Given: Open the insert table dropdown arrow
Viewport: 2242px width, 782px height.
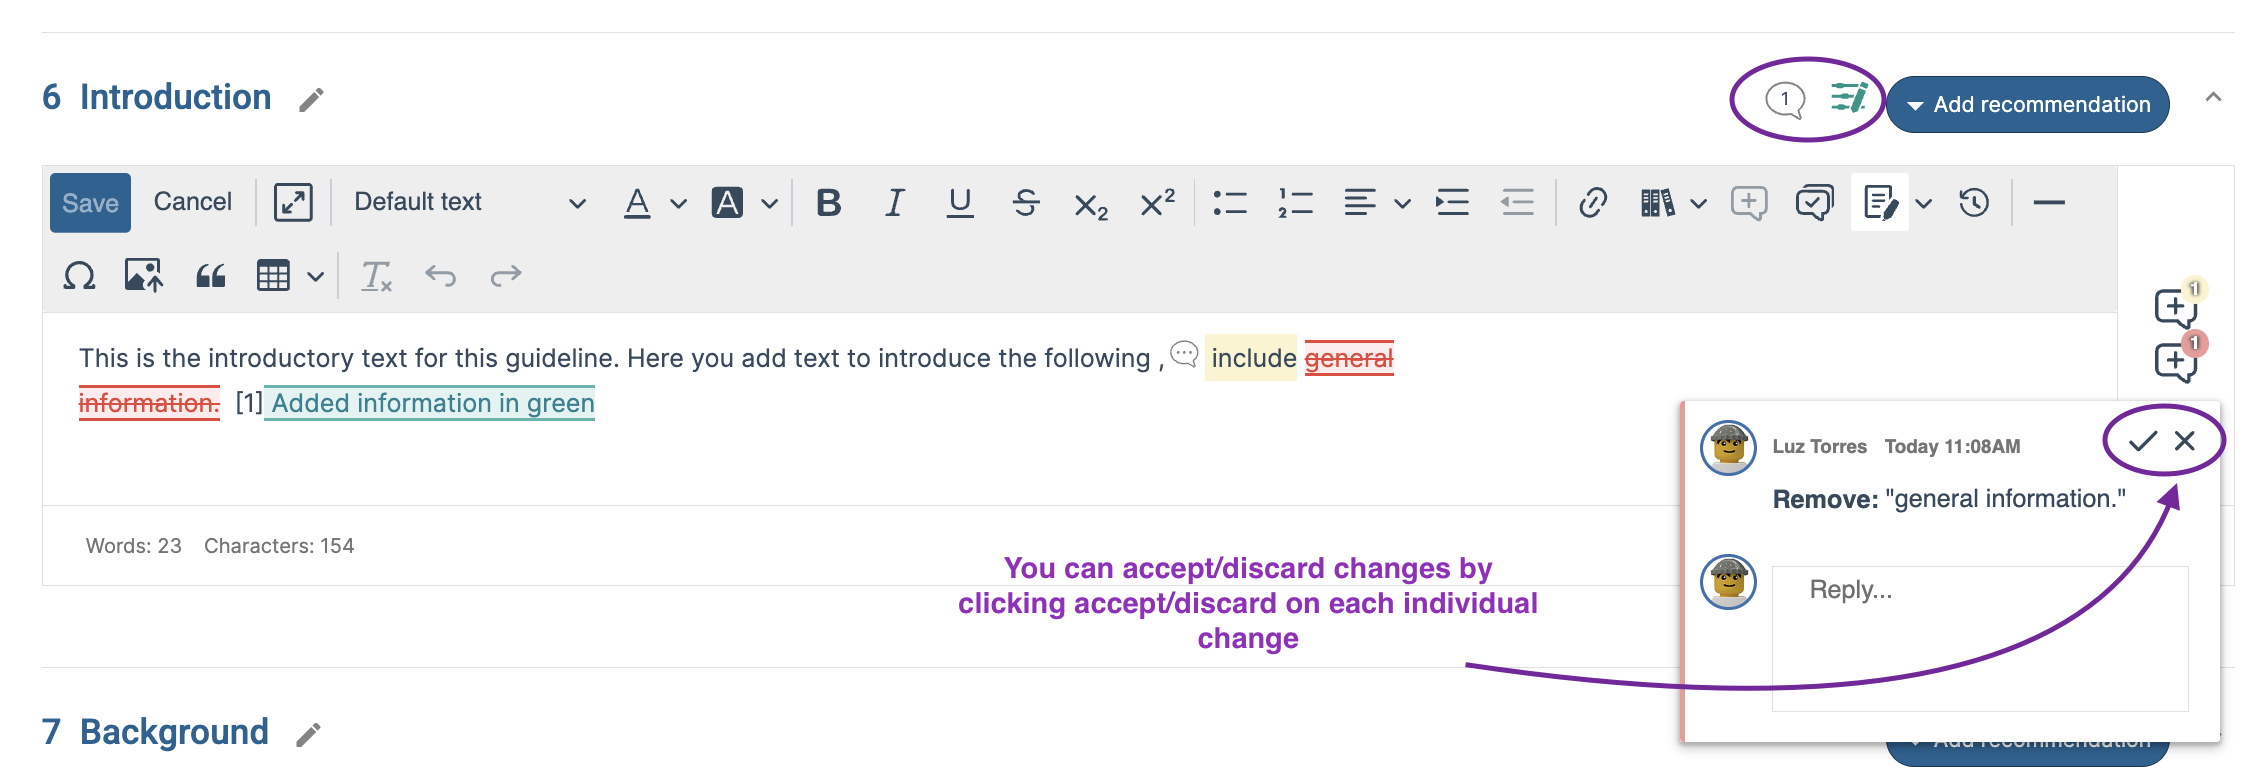Looking at the screenshot, I should click(x=316, y=277).
